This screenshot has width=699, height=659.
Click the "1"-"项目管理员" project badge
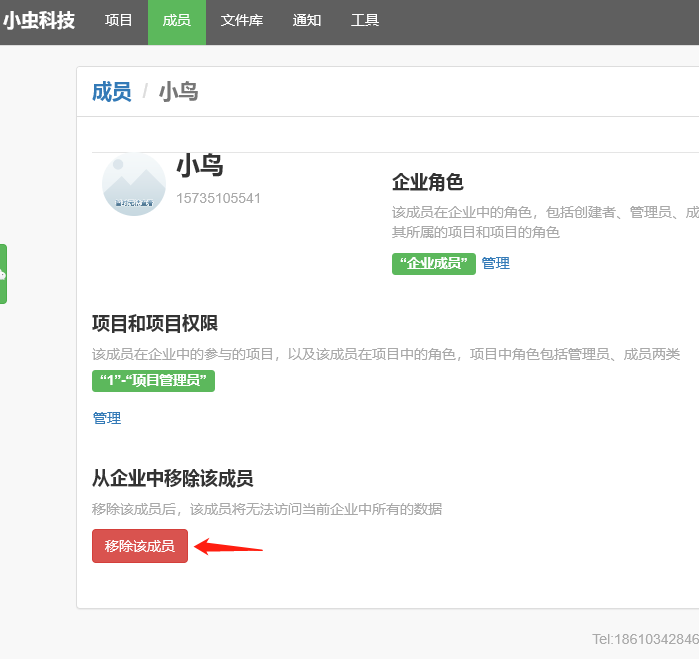(153, 381)
